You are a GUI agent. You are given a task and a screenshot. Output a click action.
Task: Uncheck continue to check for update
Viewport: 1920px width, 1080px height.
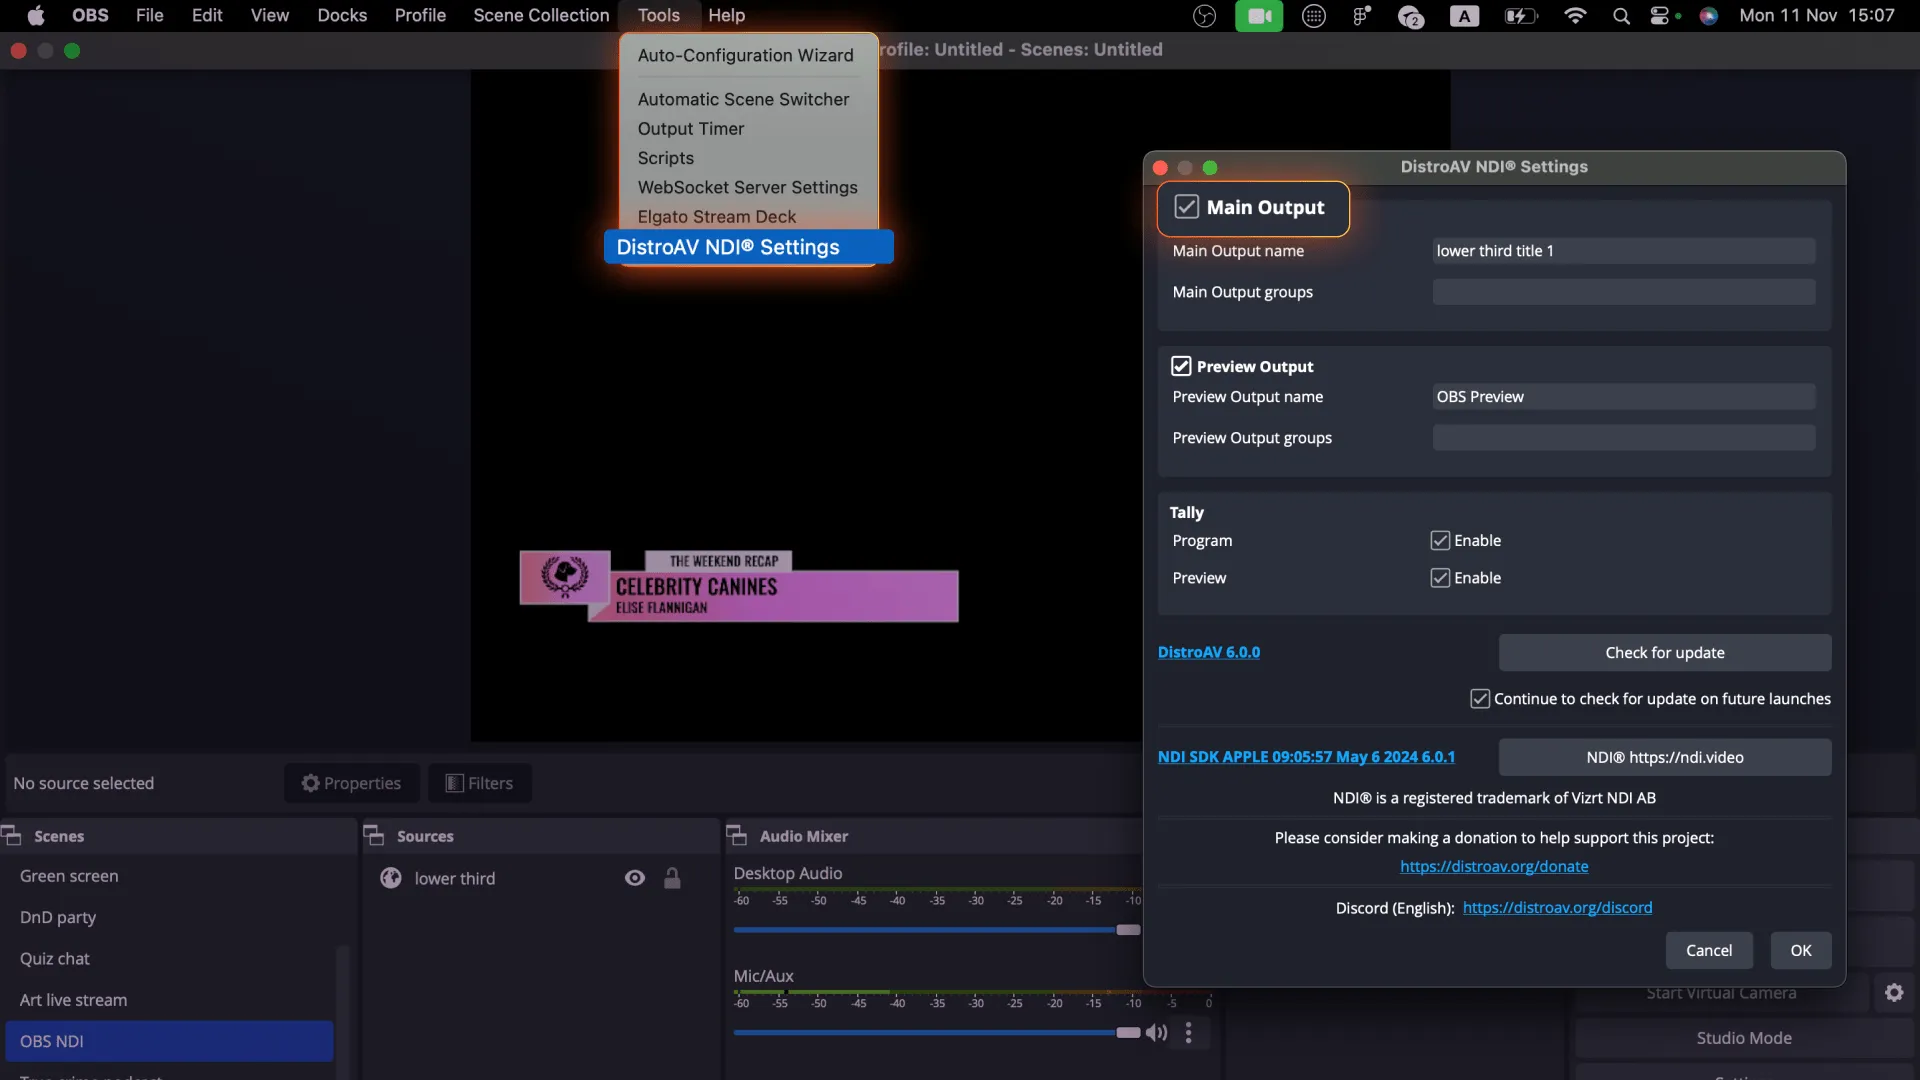[1480, 699]
